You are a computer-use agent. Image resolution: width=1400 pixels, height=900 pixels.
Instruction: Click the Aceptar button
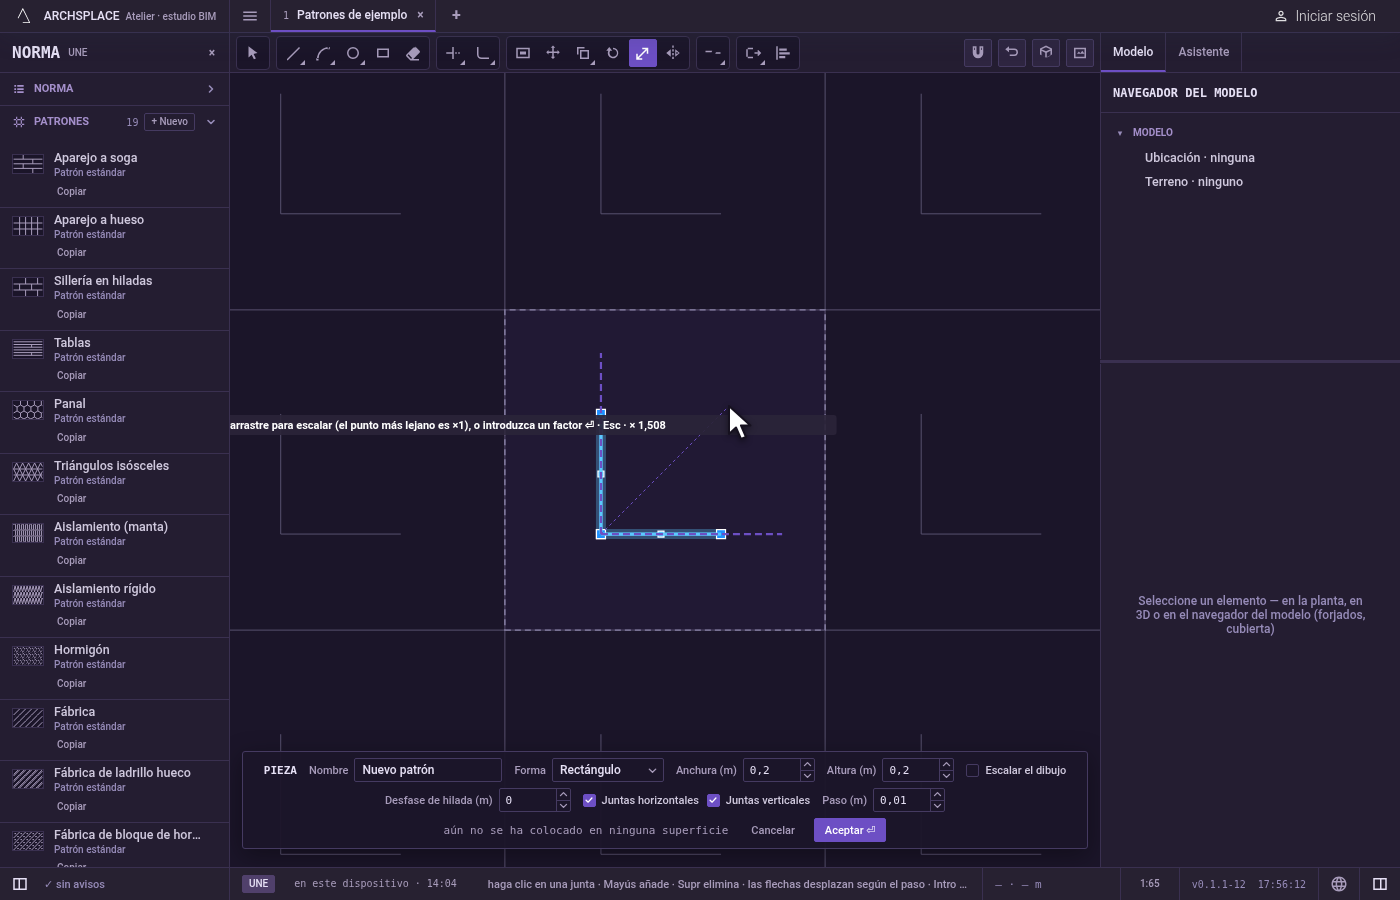click(850, 830)
